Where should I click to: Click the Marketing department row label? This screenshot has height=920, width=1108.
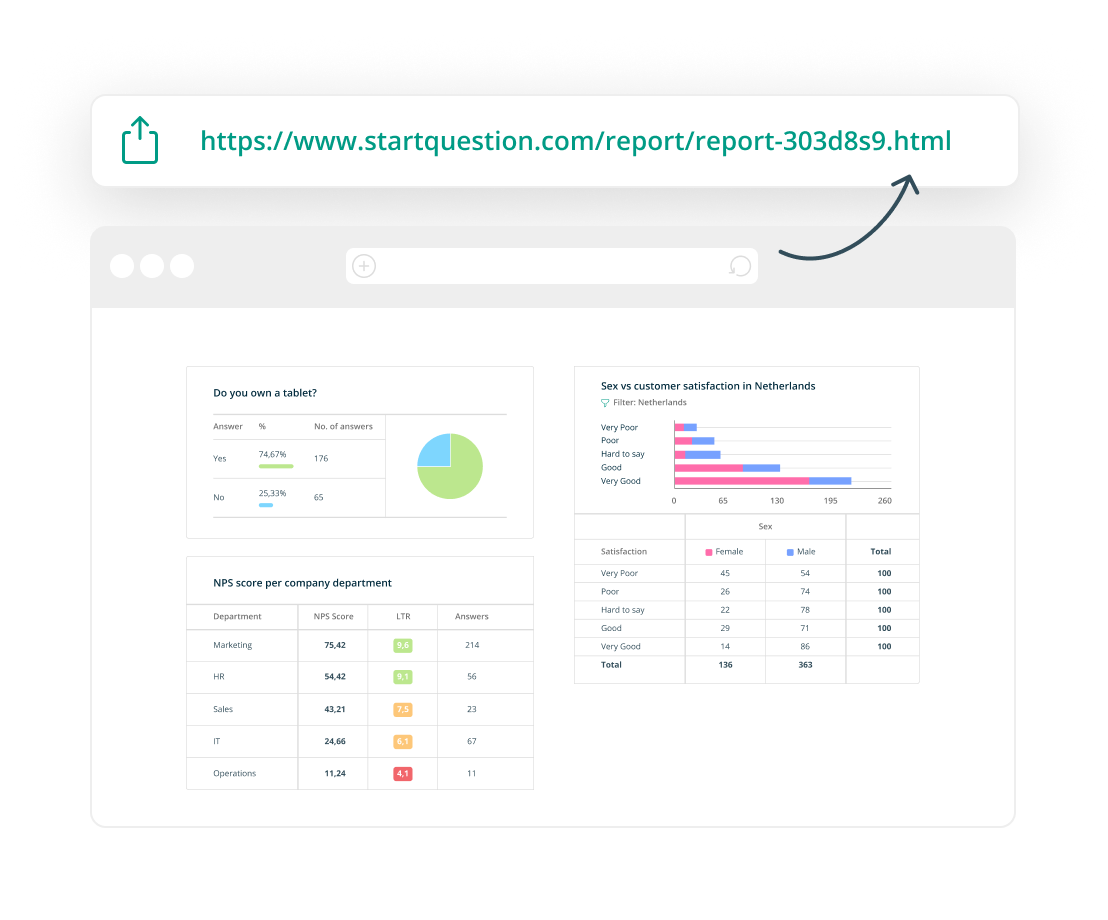pos(232,645)
